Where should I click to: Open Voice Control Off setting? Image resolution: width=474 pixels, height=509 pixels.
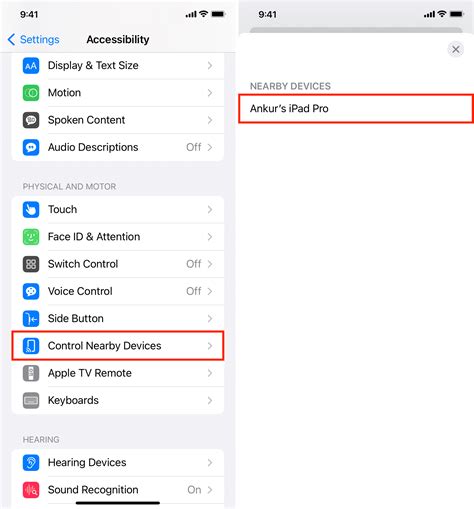point(118,291)
